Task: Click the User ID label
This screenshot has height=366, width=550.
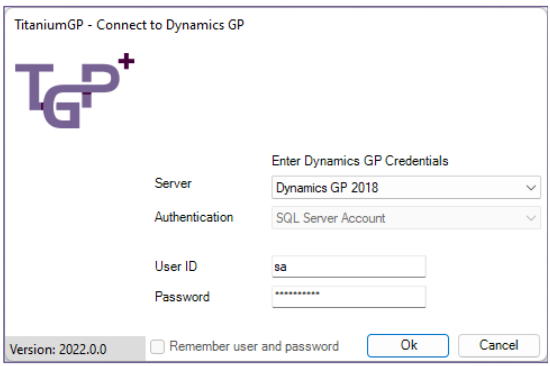Action: click(x=176, y=266)
